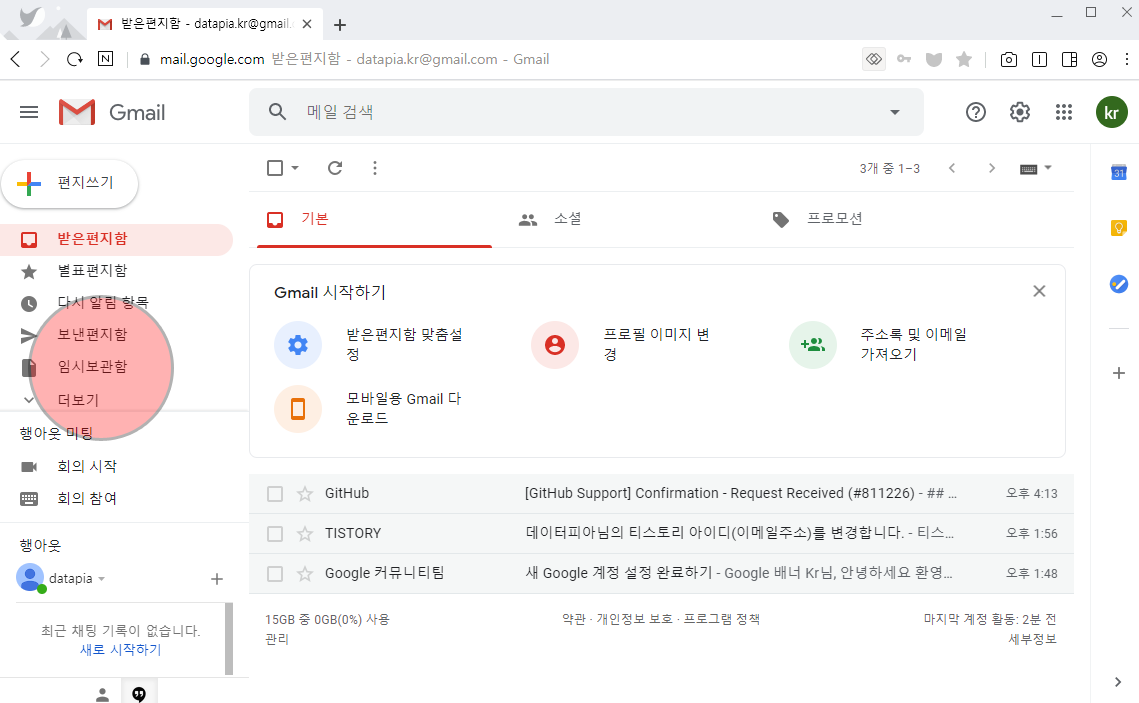Click 회의 시작

click(86, 466)
